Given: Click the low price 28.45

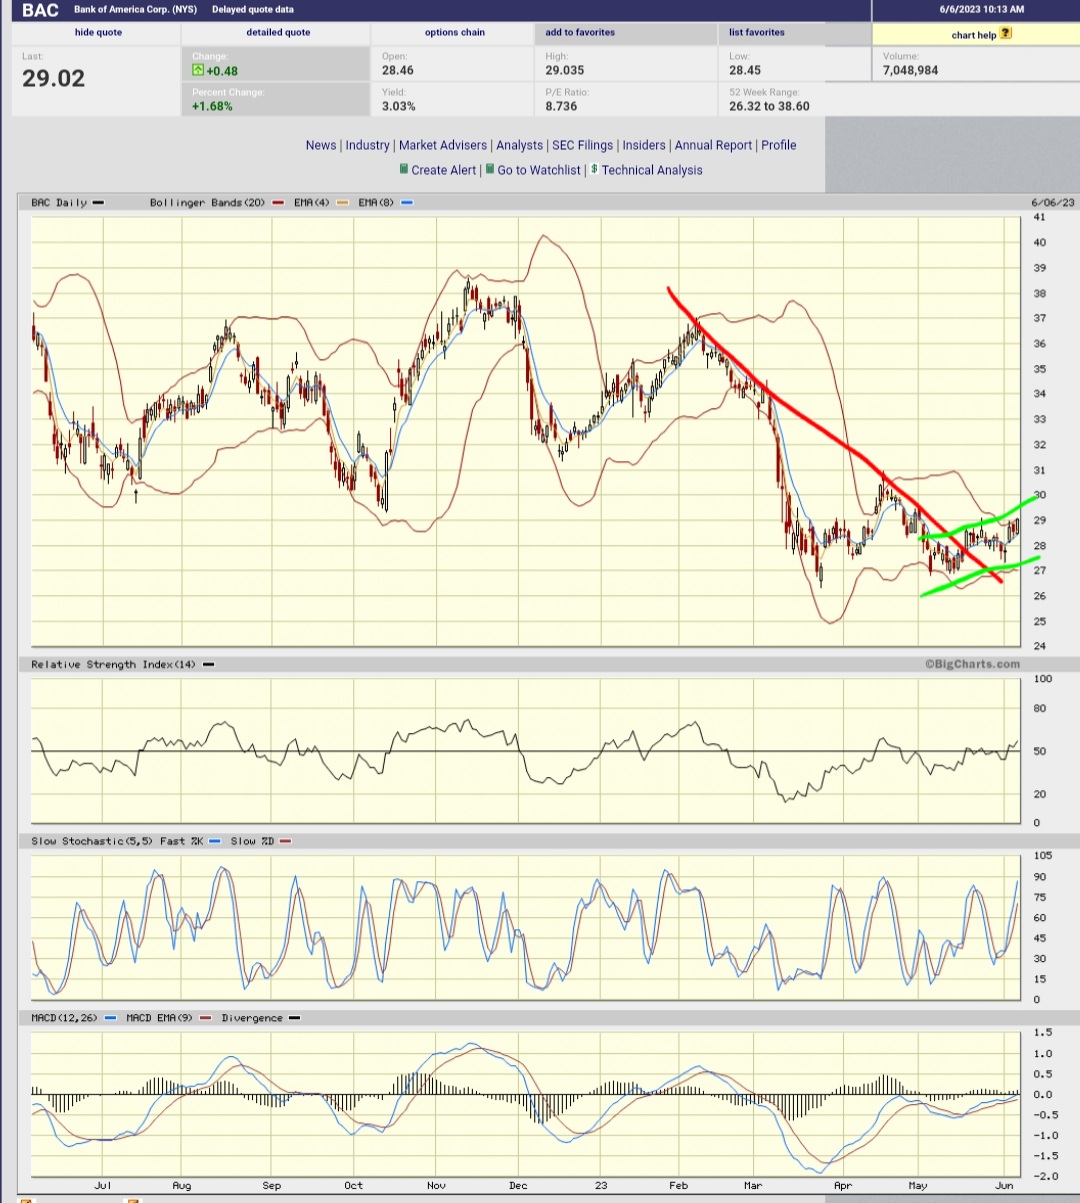Looking at the screenshot, I should [x=745, y=70].
